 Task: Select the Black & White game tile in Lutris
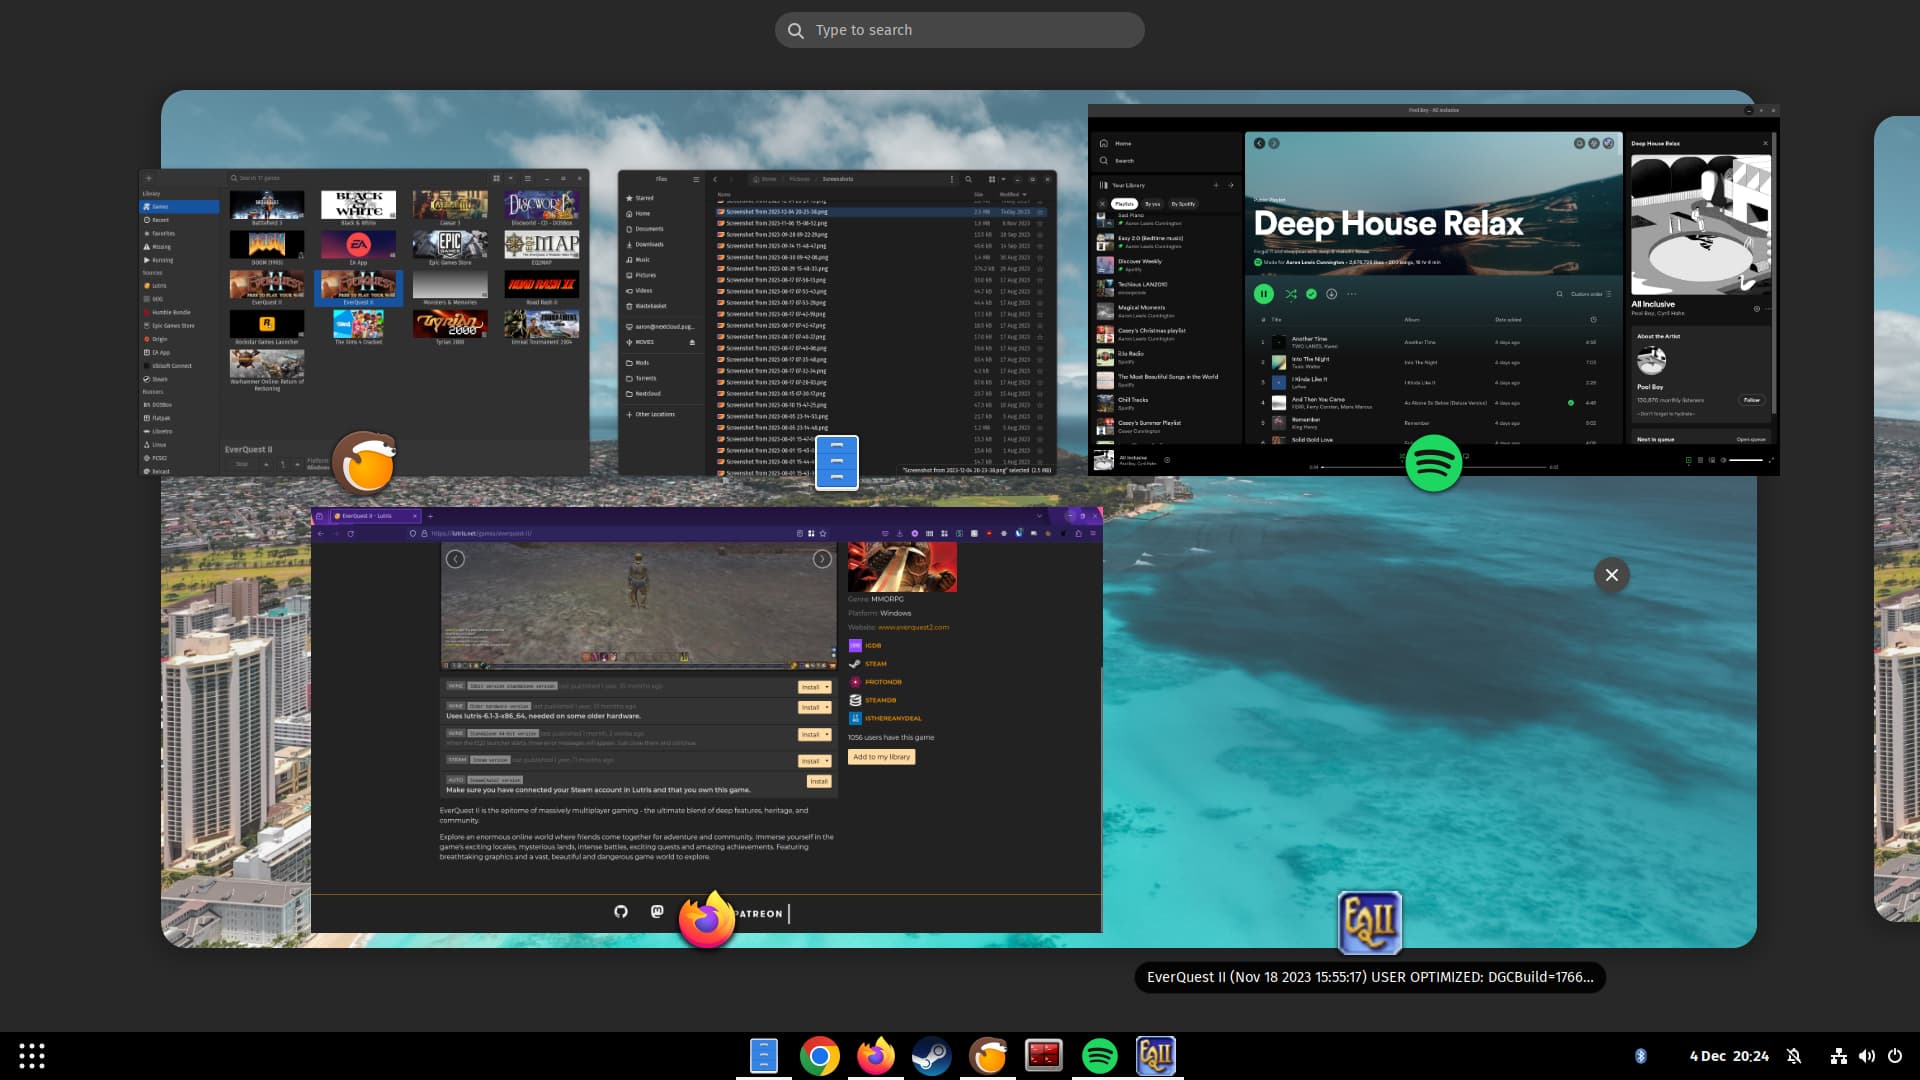(358, 207)
